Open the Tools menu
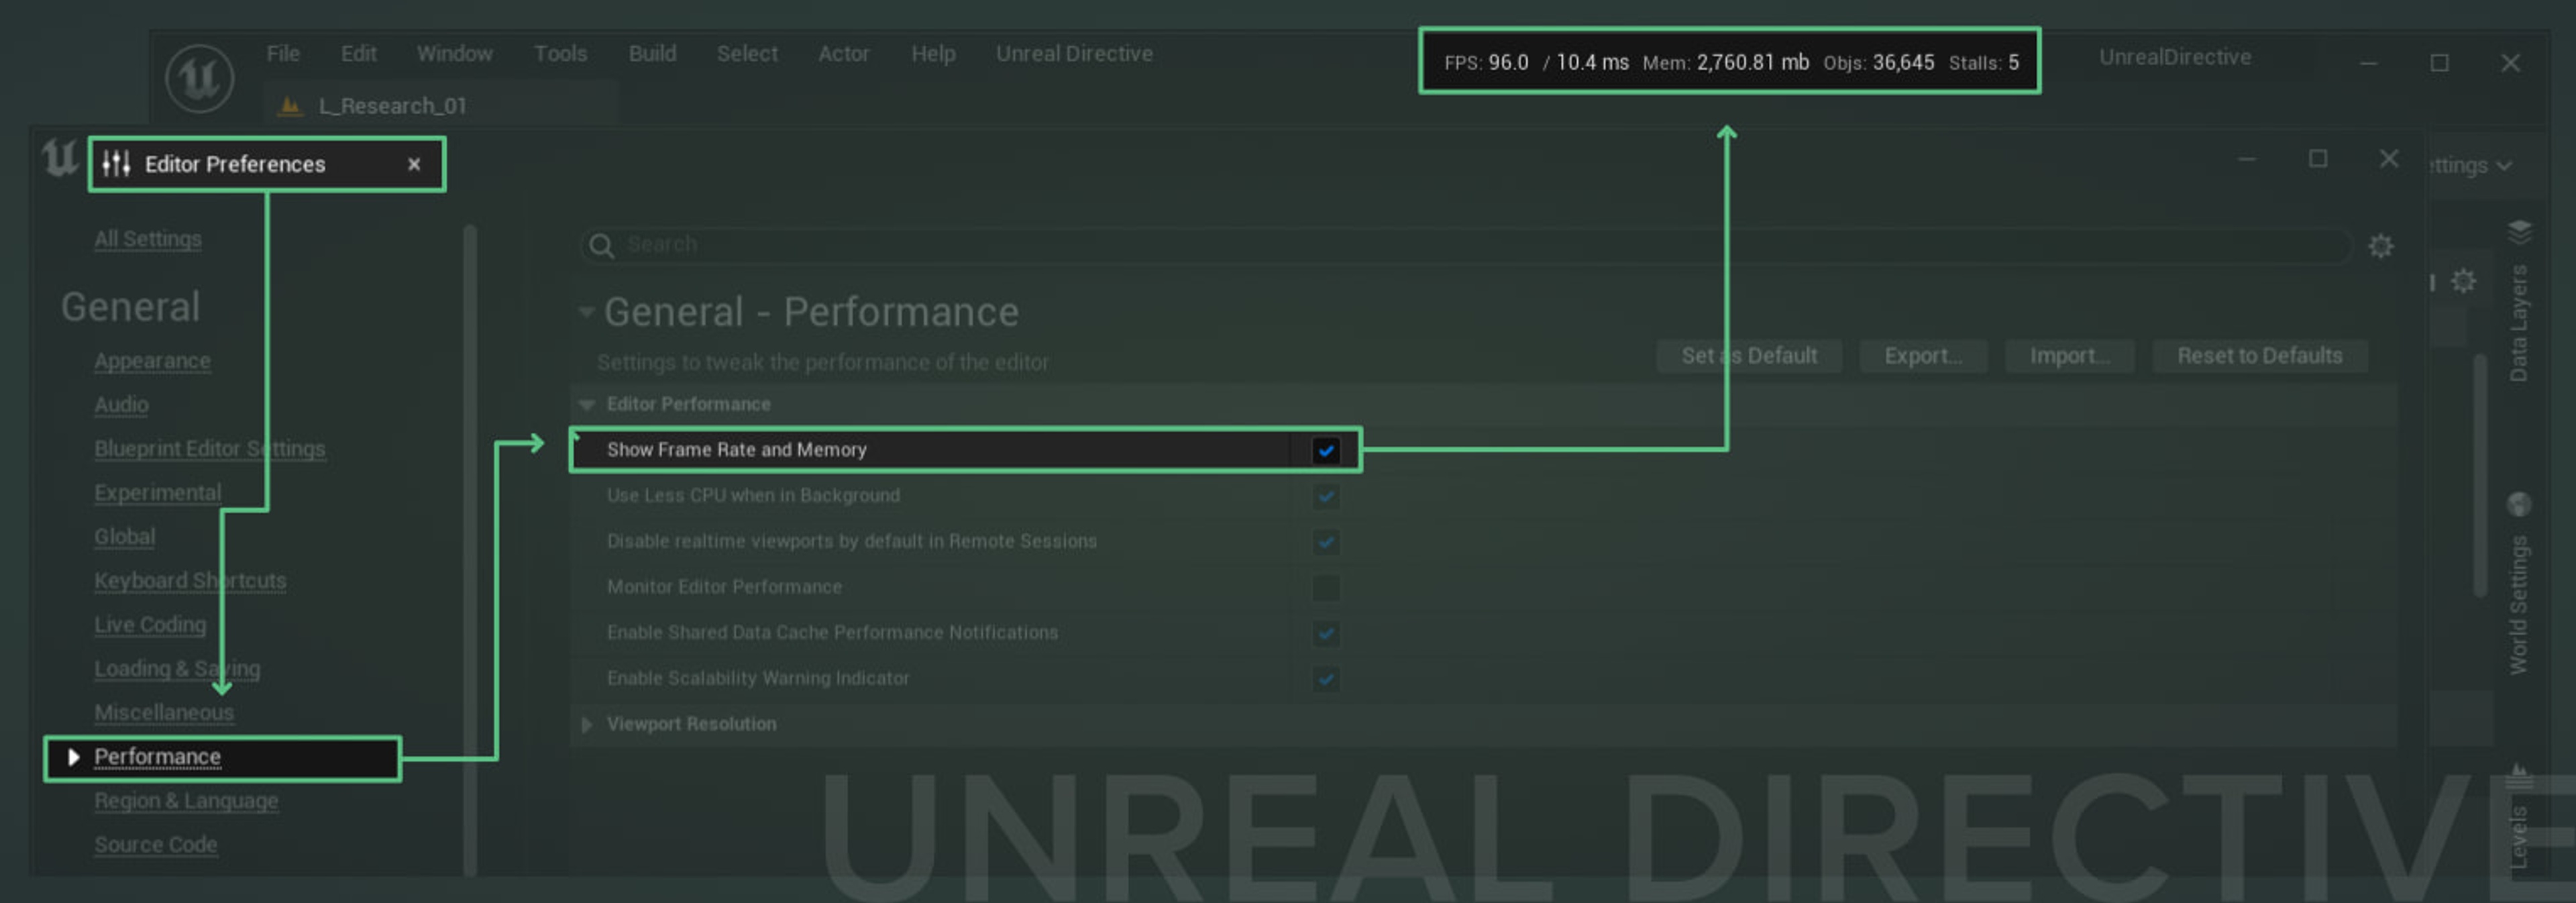Screen dimensions: 2576x903 pos(560,54)
